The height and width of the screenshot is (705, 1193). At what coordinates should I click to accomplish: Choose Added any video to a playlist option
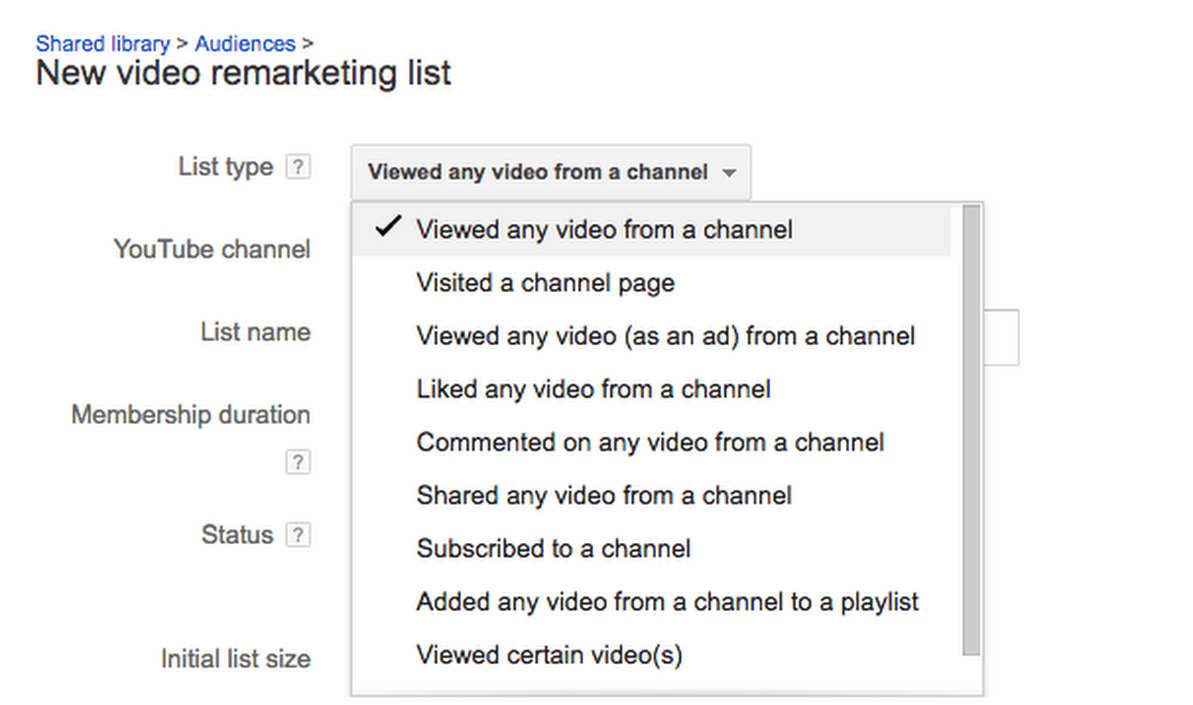666,601
